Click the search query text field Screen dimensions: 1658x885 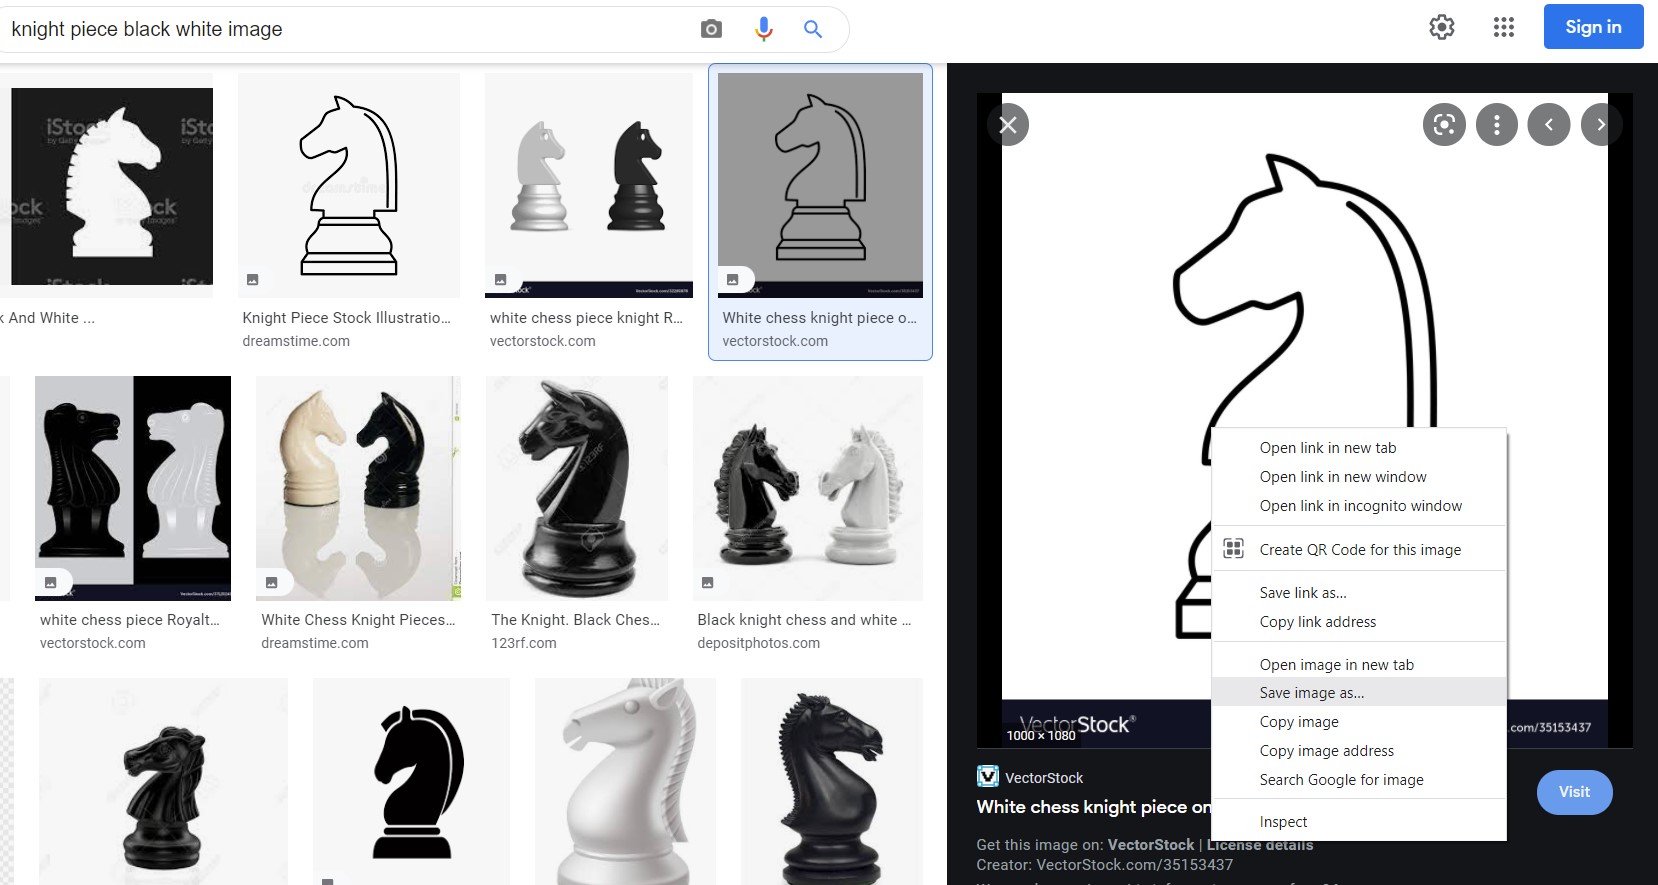pyautogui.click(x=345, y=29)
